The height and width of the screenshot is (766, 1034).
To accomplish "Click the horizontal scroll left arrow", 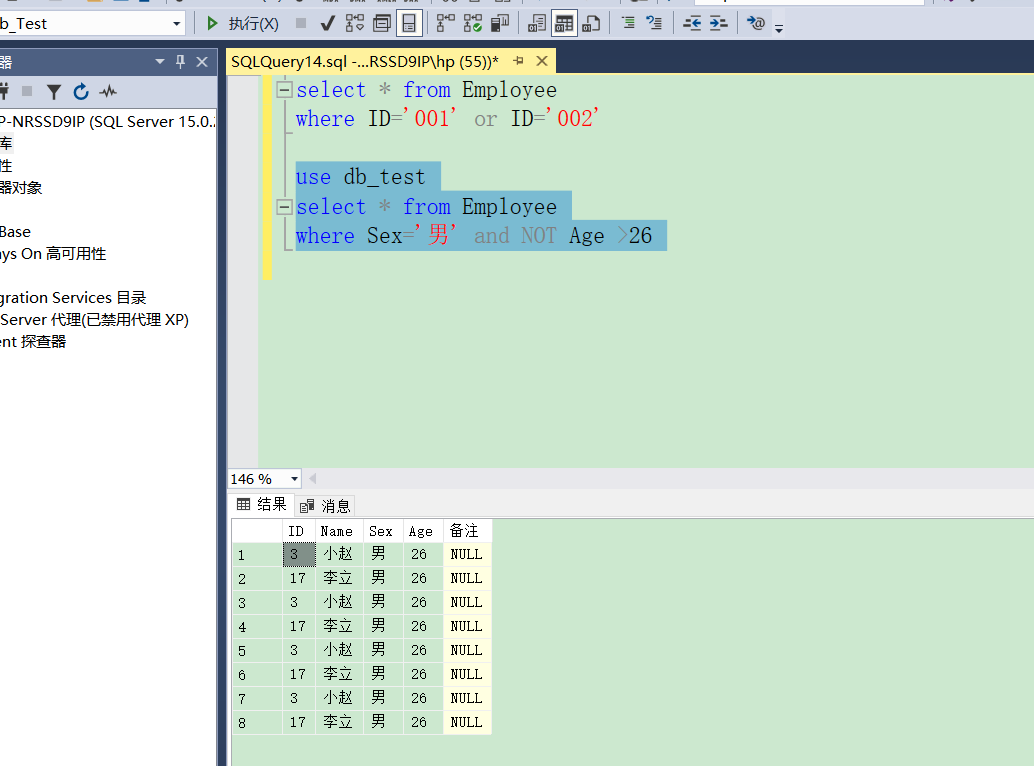I will [x=313, y=479].
